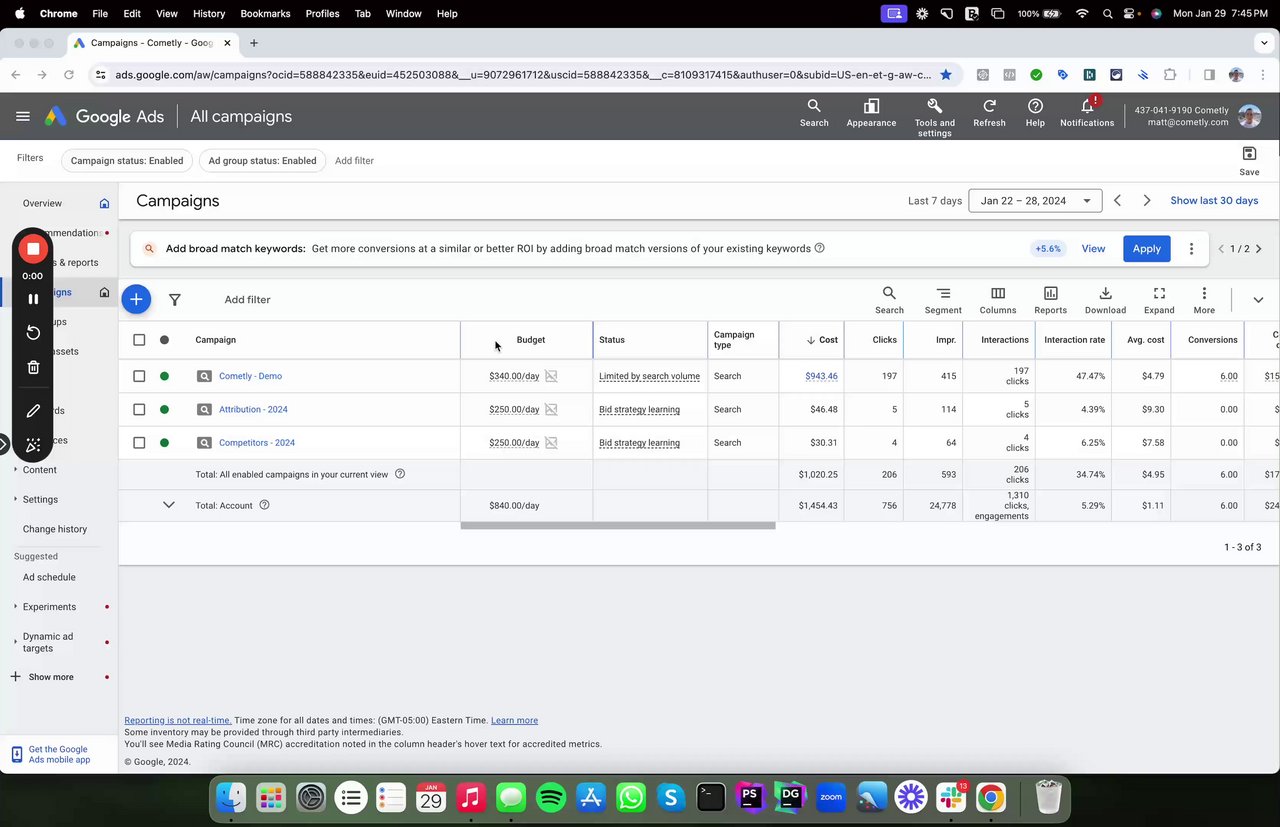The image size is (1280, 827).
Task: Apply the broad match recommendation
Action: pos(1146,249)
